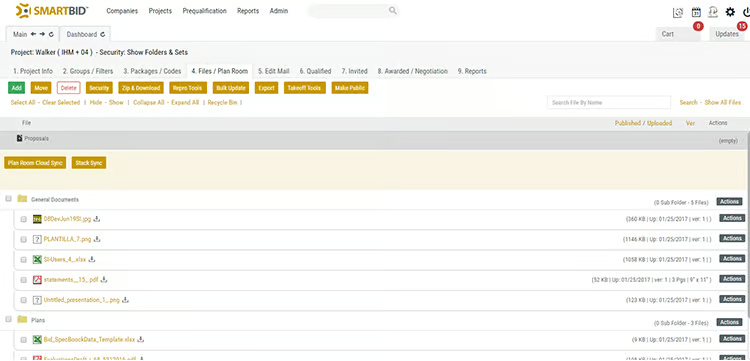The width and height of the screenshot is (750, 361).
Task: Open Actions menu for General Documents folder
Action: pyautogui.click(x=729, y=202)
